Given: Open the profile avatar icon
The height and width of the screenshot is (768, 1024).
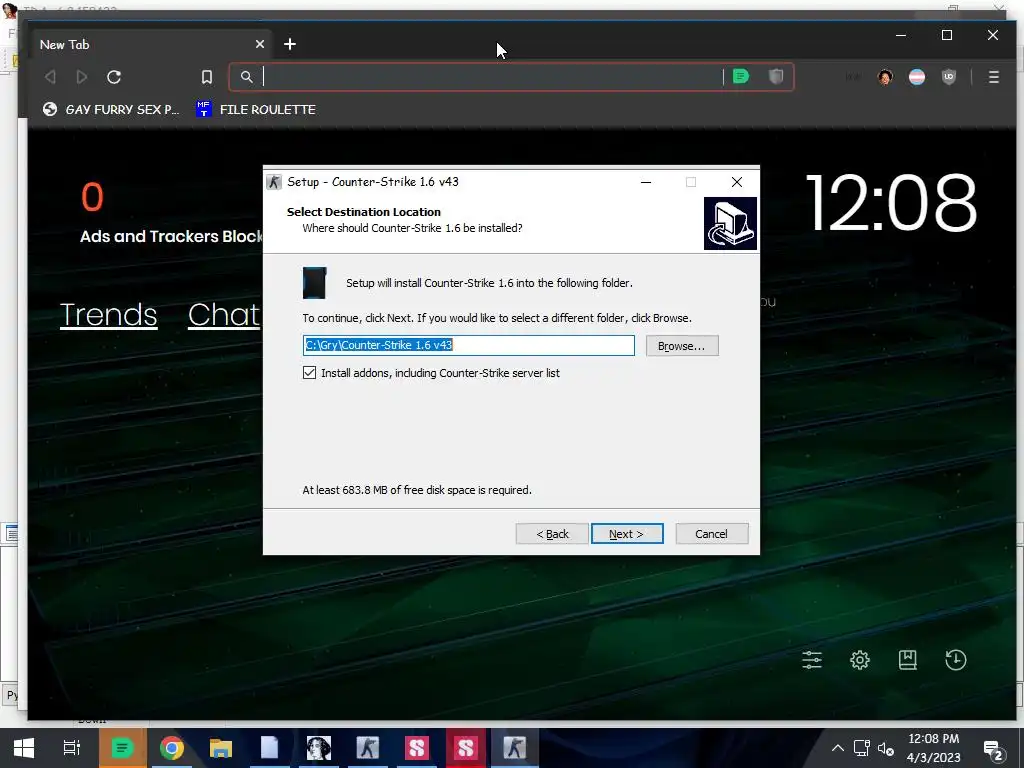Looking at the screenshot, I should pyautogui.click(x=885, y=77).
